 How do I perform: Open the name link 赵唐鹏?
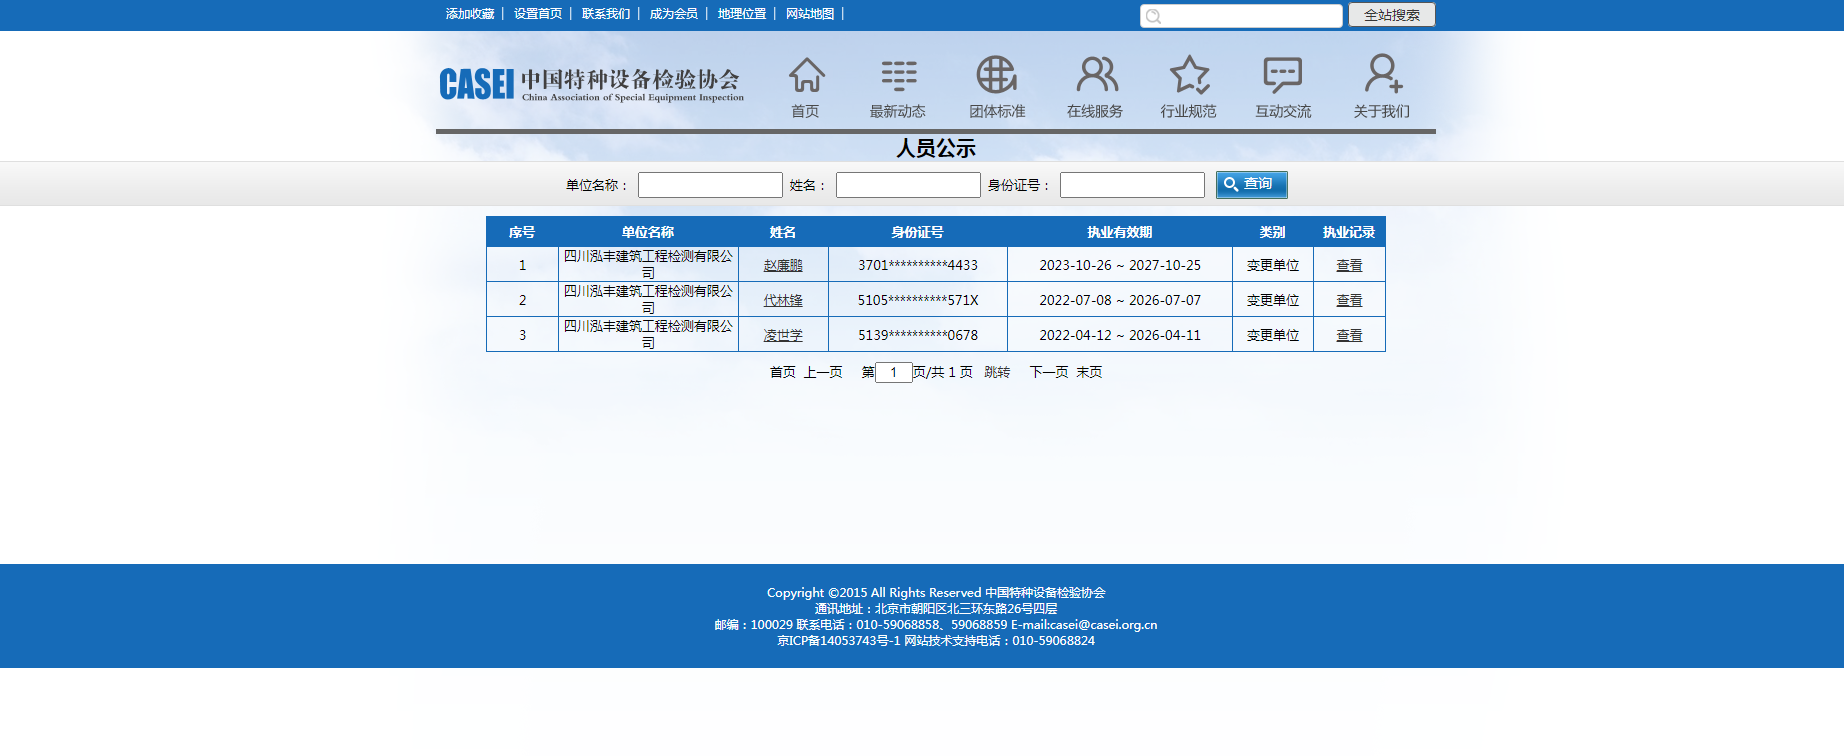783,265
